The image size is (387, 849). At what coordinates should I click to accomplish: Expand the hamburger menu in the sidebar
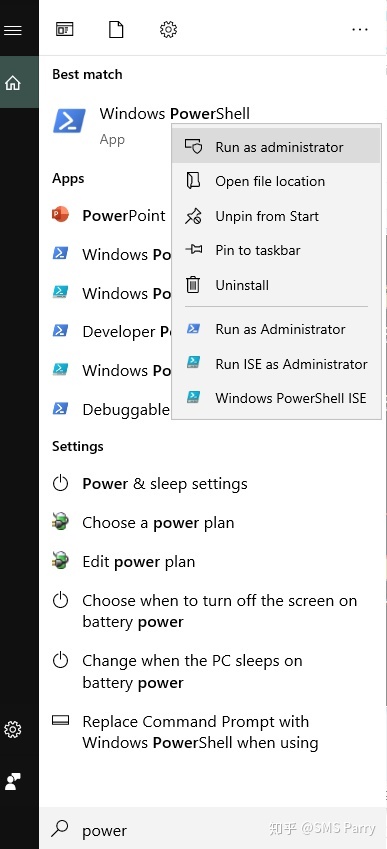(x=12, y=30)
